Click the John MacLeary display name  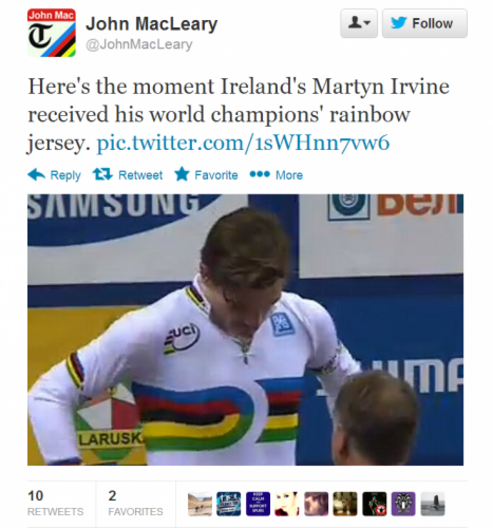[x=152, y=24]
